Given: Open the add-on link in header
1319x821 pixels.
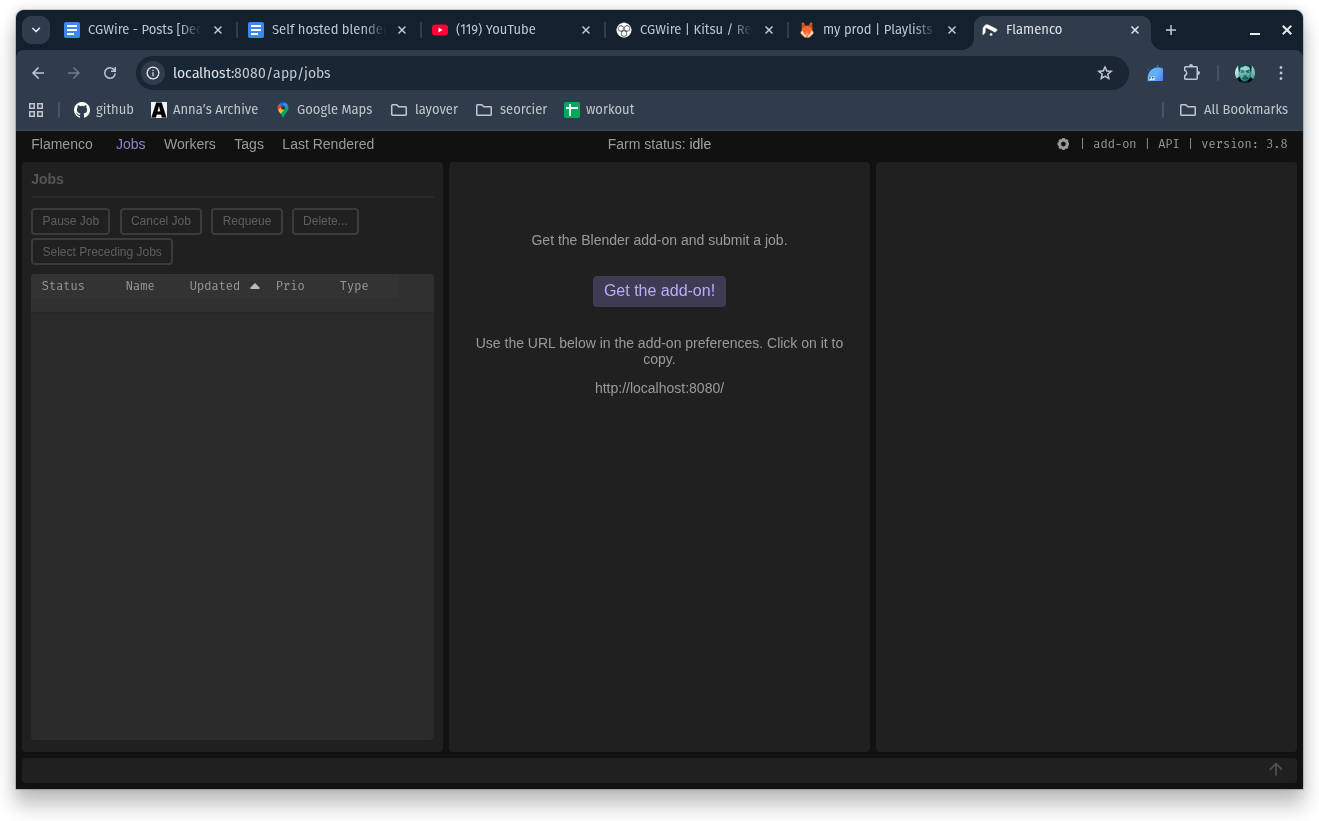Looking at the screenshot, I should pyautogui.click(x=1114, y=144).
